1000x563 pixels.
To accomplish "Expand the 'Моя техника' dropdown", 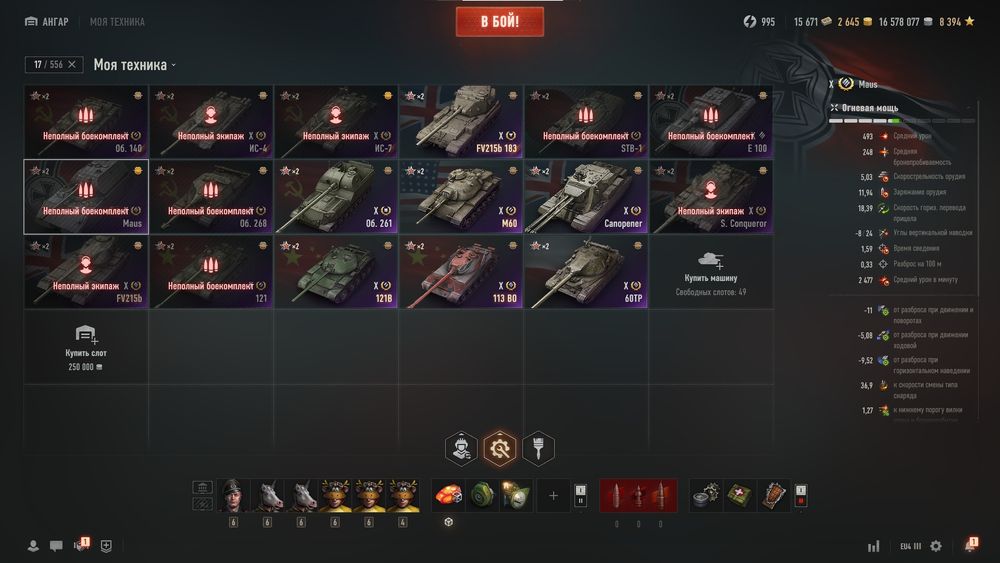I will click(x=135, y=64).
